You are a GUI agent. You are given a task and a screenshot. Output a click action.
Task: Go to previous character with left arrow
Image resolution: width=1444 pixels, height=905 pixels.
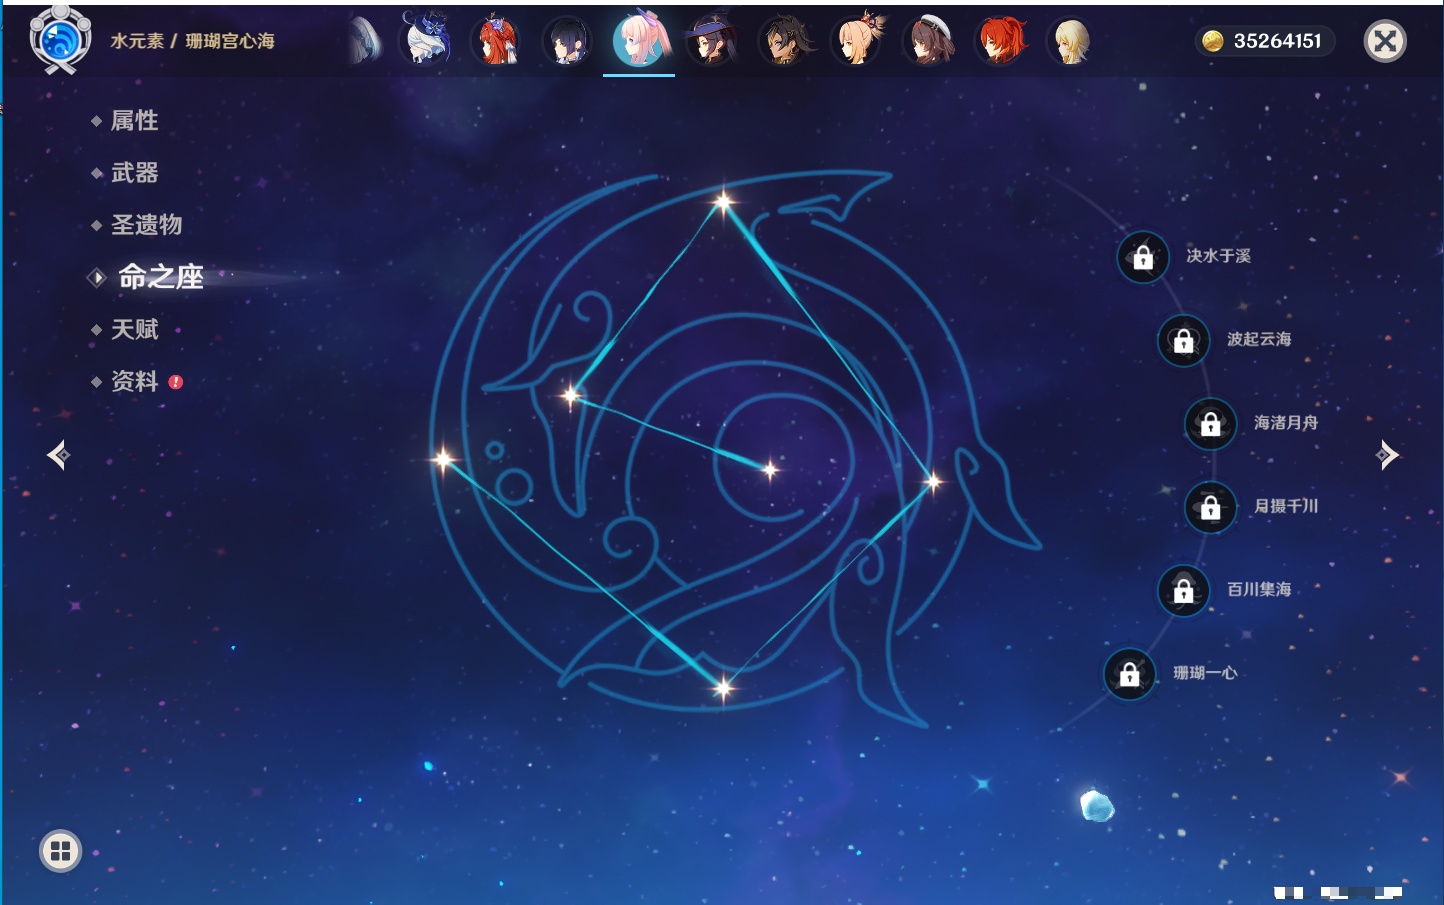click(58, 455)
